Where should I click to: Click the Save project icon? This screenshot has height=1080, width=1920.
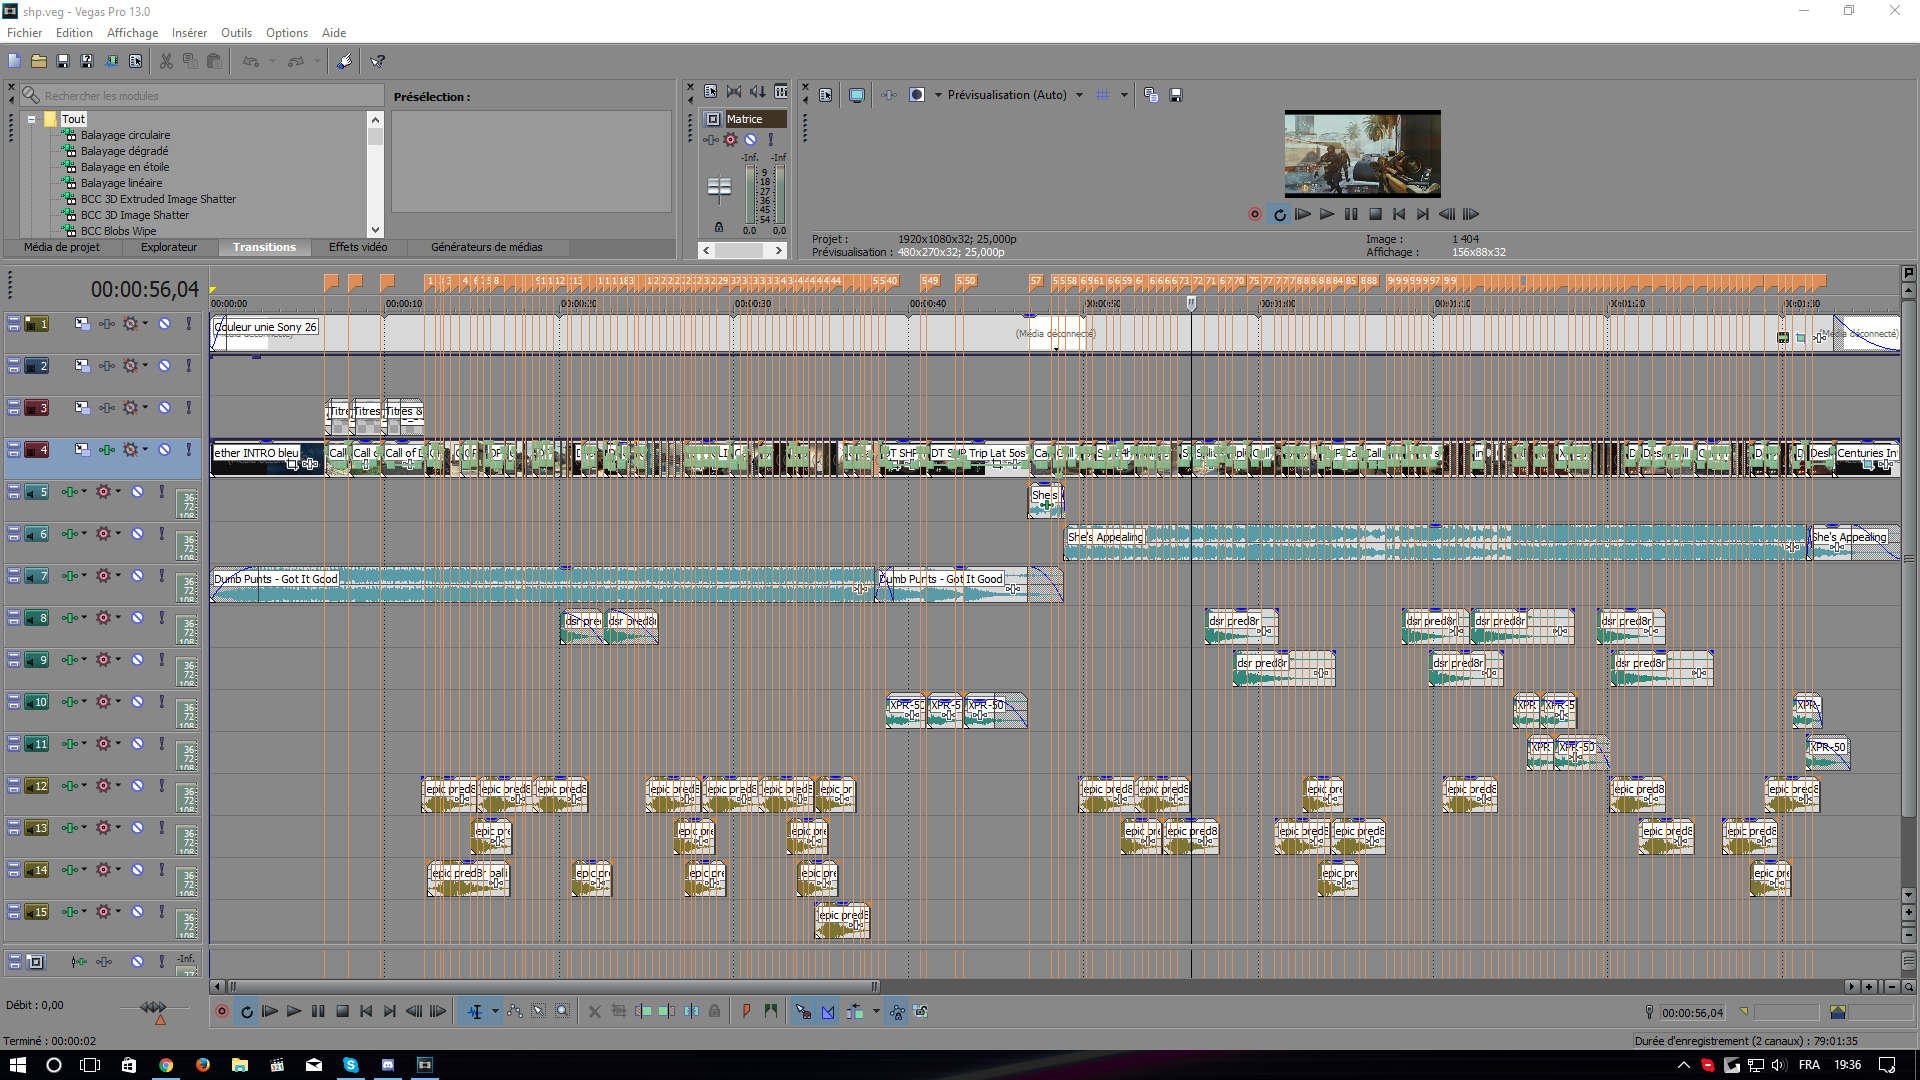pos(62,62)
